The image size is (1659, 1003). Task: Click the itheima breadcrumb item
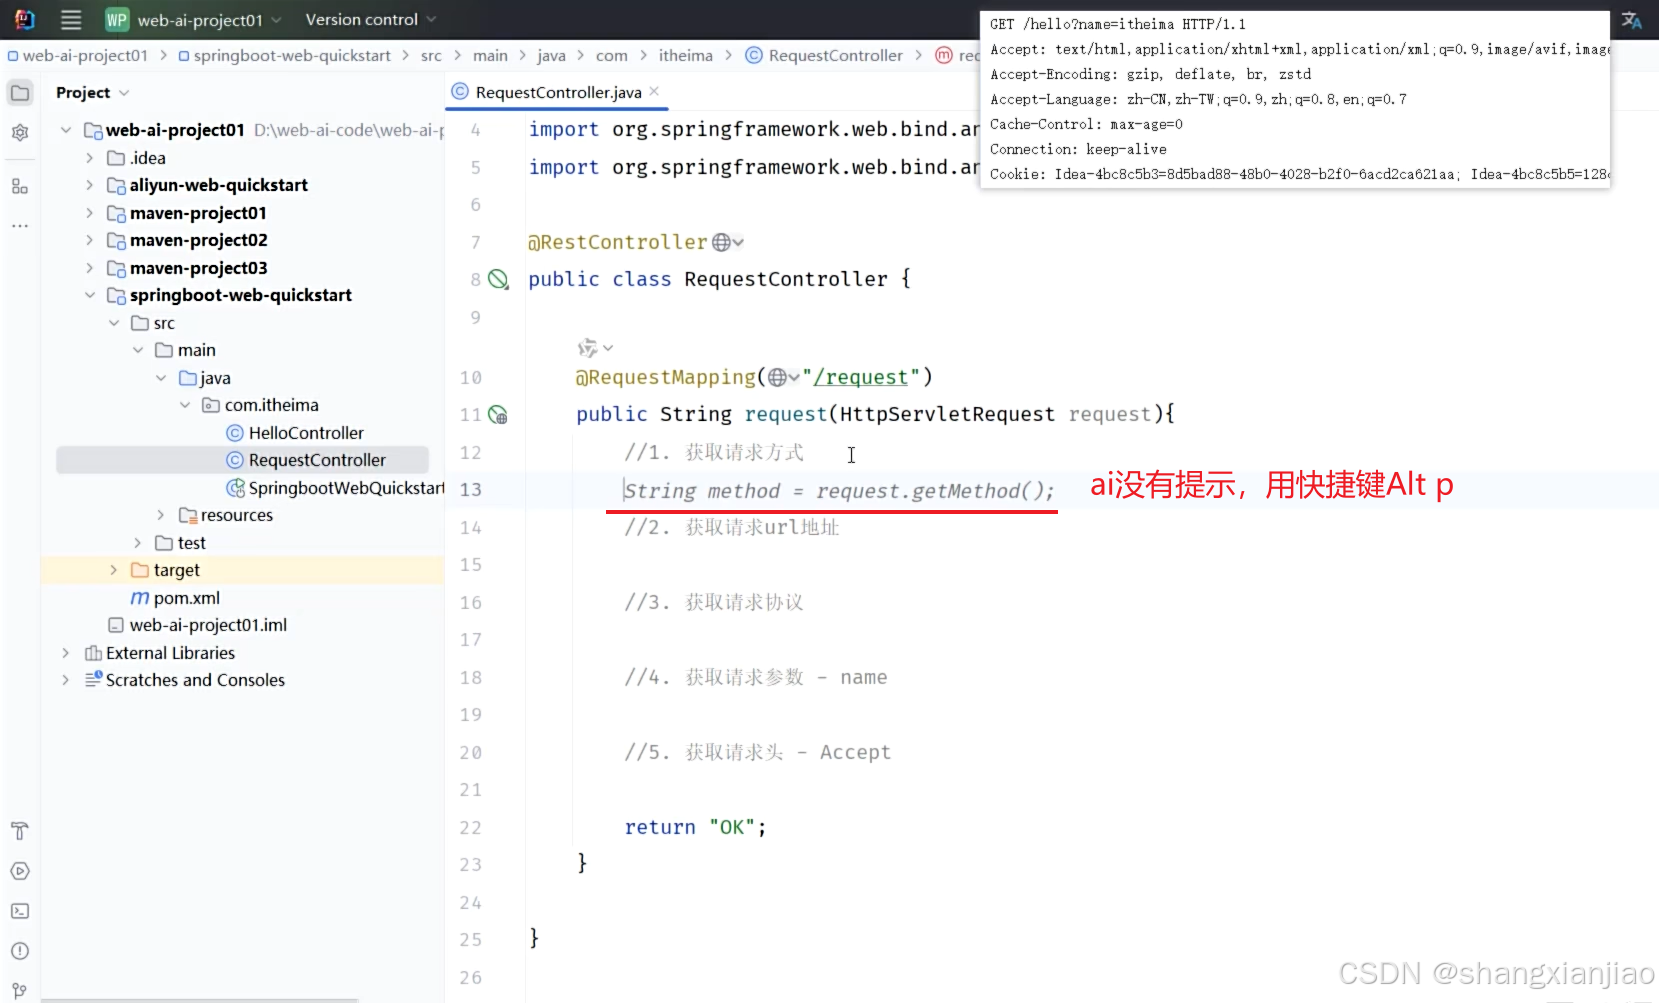point(686,56)
